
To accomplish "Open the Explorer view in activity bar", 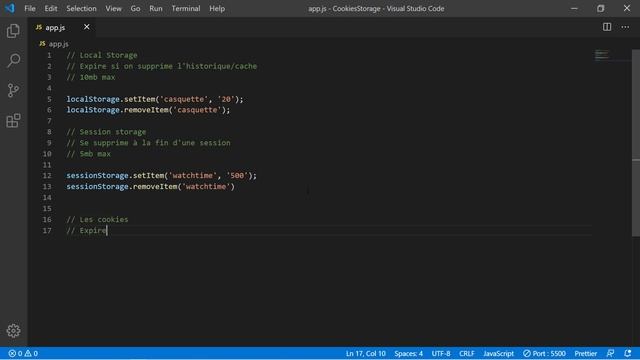I will click(x=13, y=31).
